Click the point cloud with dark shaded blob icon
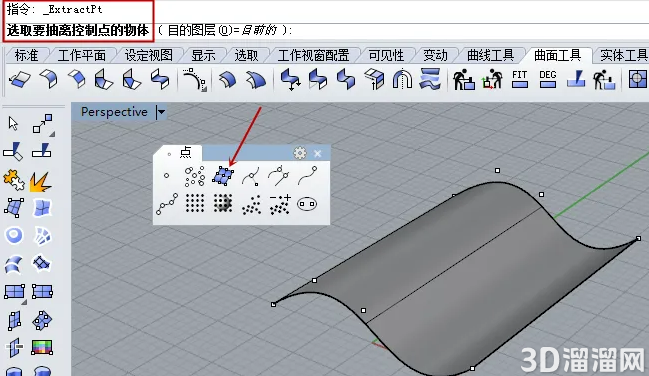The width and height of the screenshot is (649, 376). click(223, 203)
